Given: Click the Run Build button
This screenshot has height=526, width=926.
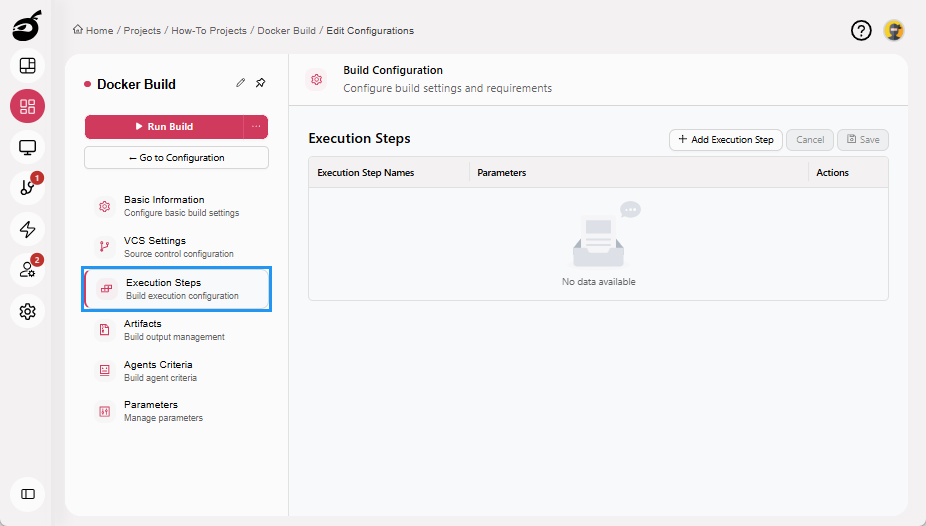Looking at the screenshot, I should tap(164, 126).
